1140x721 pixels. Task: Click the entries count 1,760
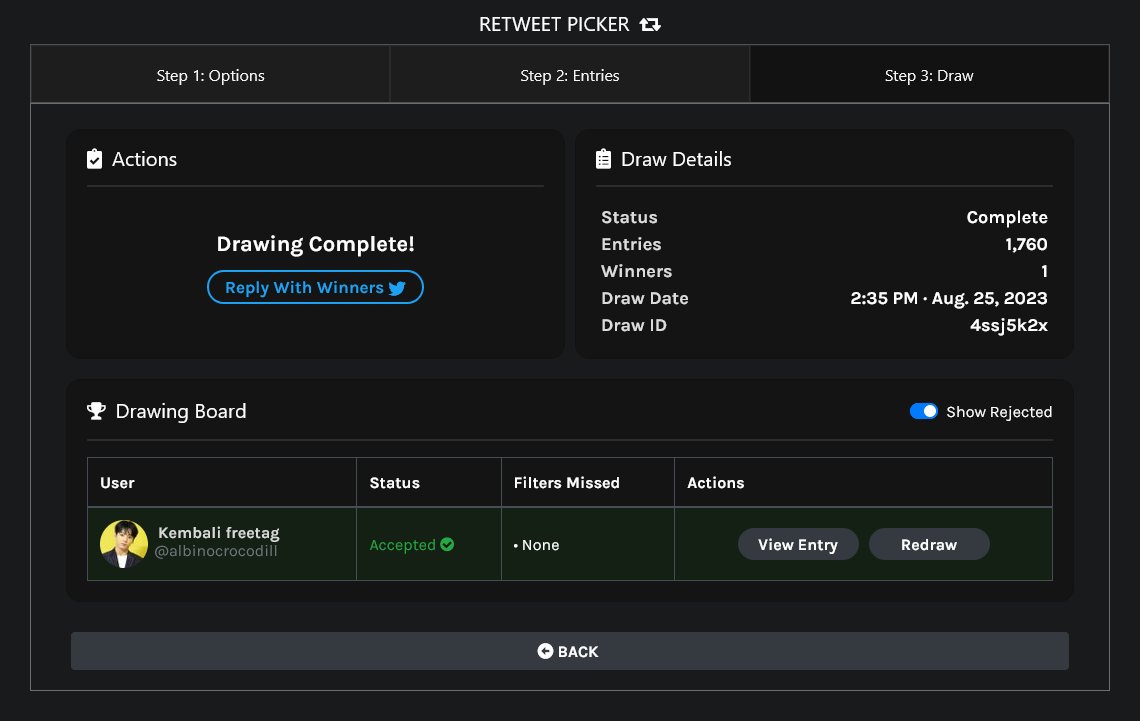point(1026,244)
